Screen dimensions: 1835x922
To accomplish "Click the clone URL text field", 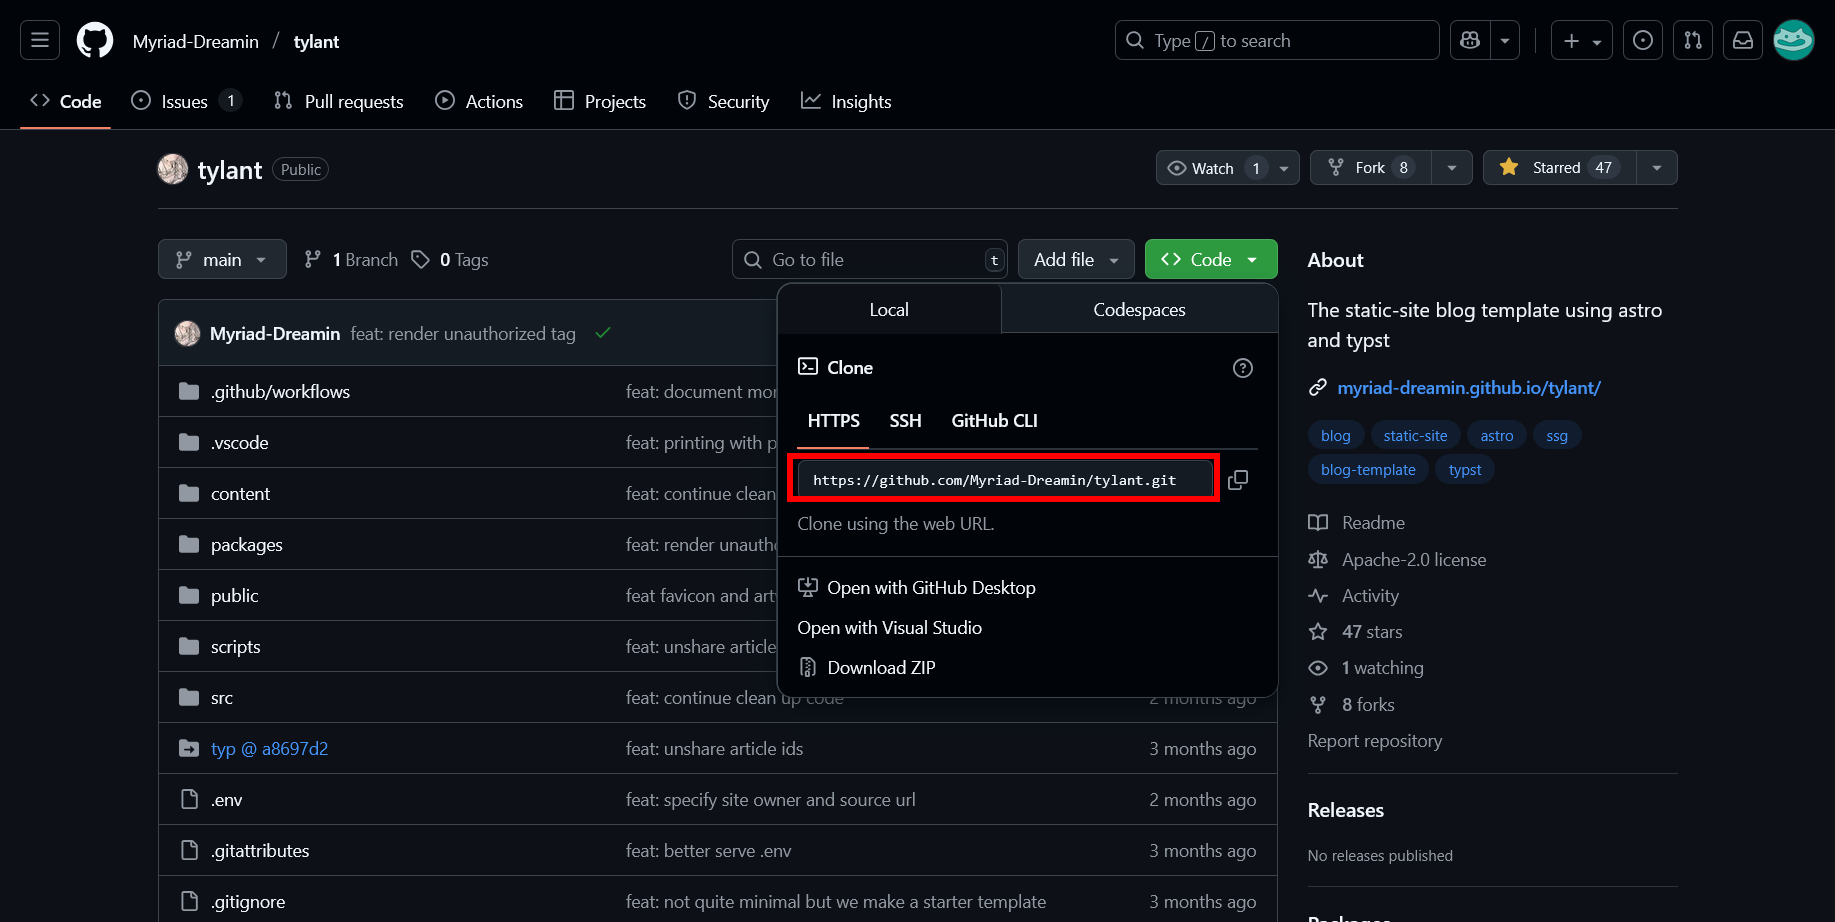I will tap(1004, 479).
